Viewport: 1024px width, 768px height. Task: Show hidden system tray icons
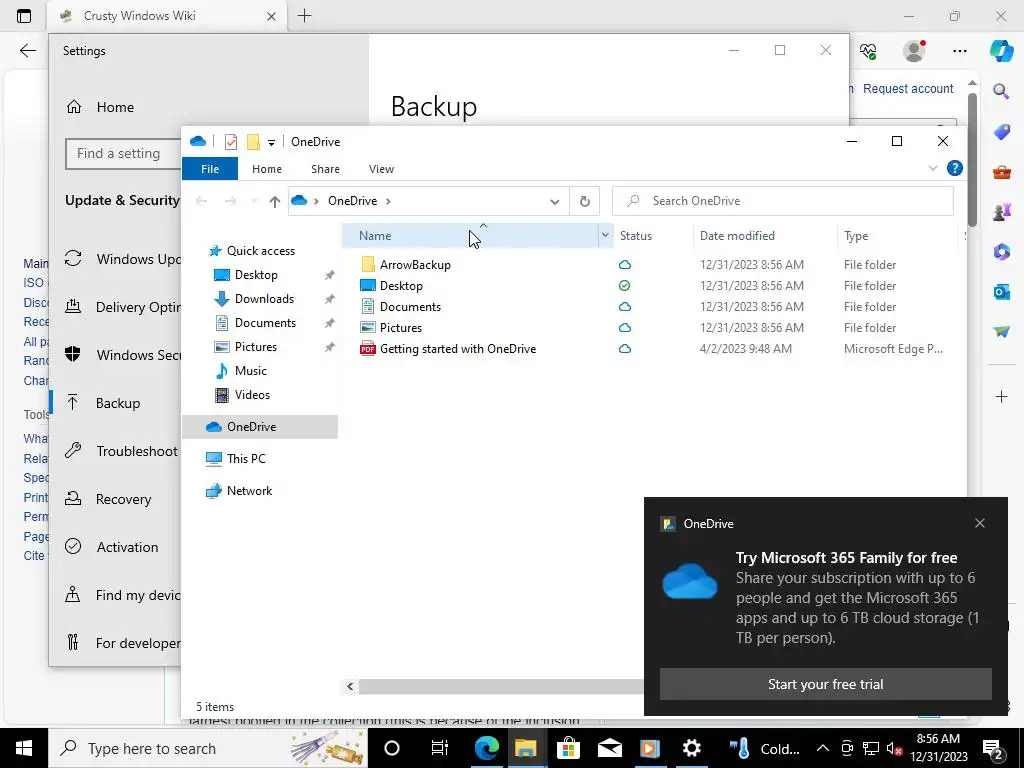[823, 748]
